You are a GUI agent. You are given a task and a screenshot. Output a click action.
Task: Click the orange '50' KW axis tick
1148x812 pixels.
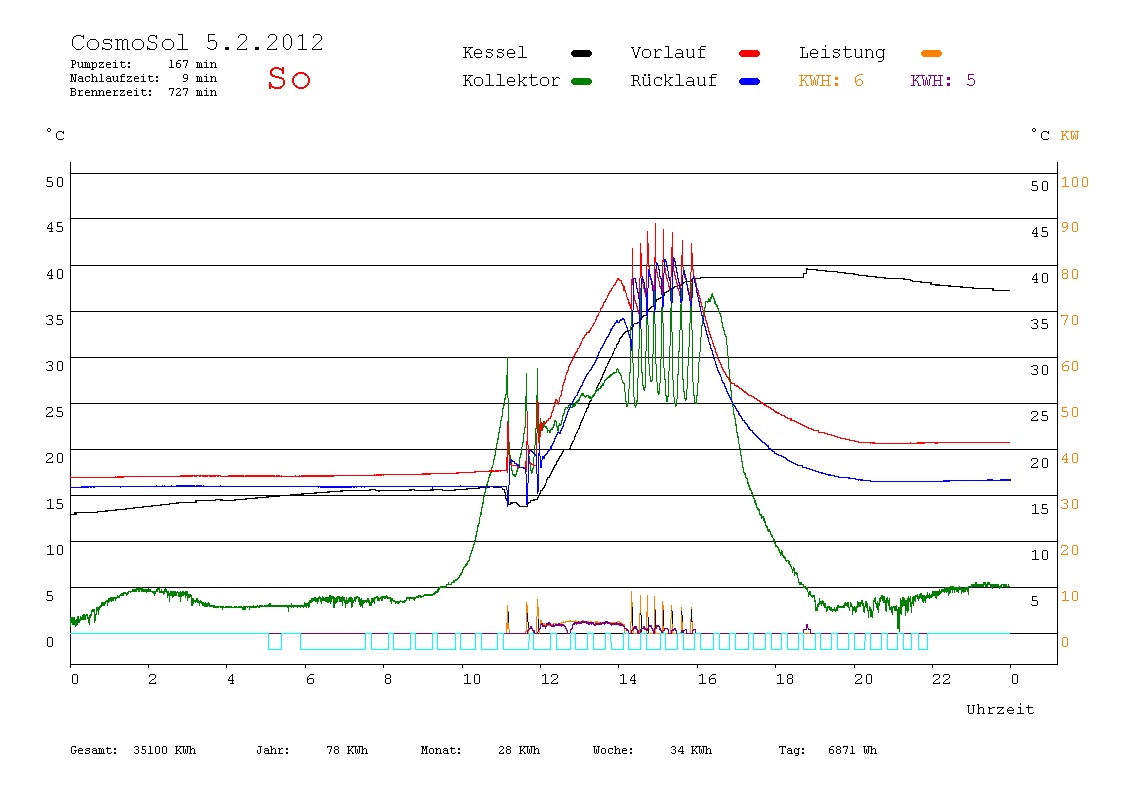pyautogui.click(x=1070, y=412)
